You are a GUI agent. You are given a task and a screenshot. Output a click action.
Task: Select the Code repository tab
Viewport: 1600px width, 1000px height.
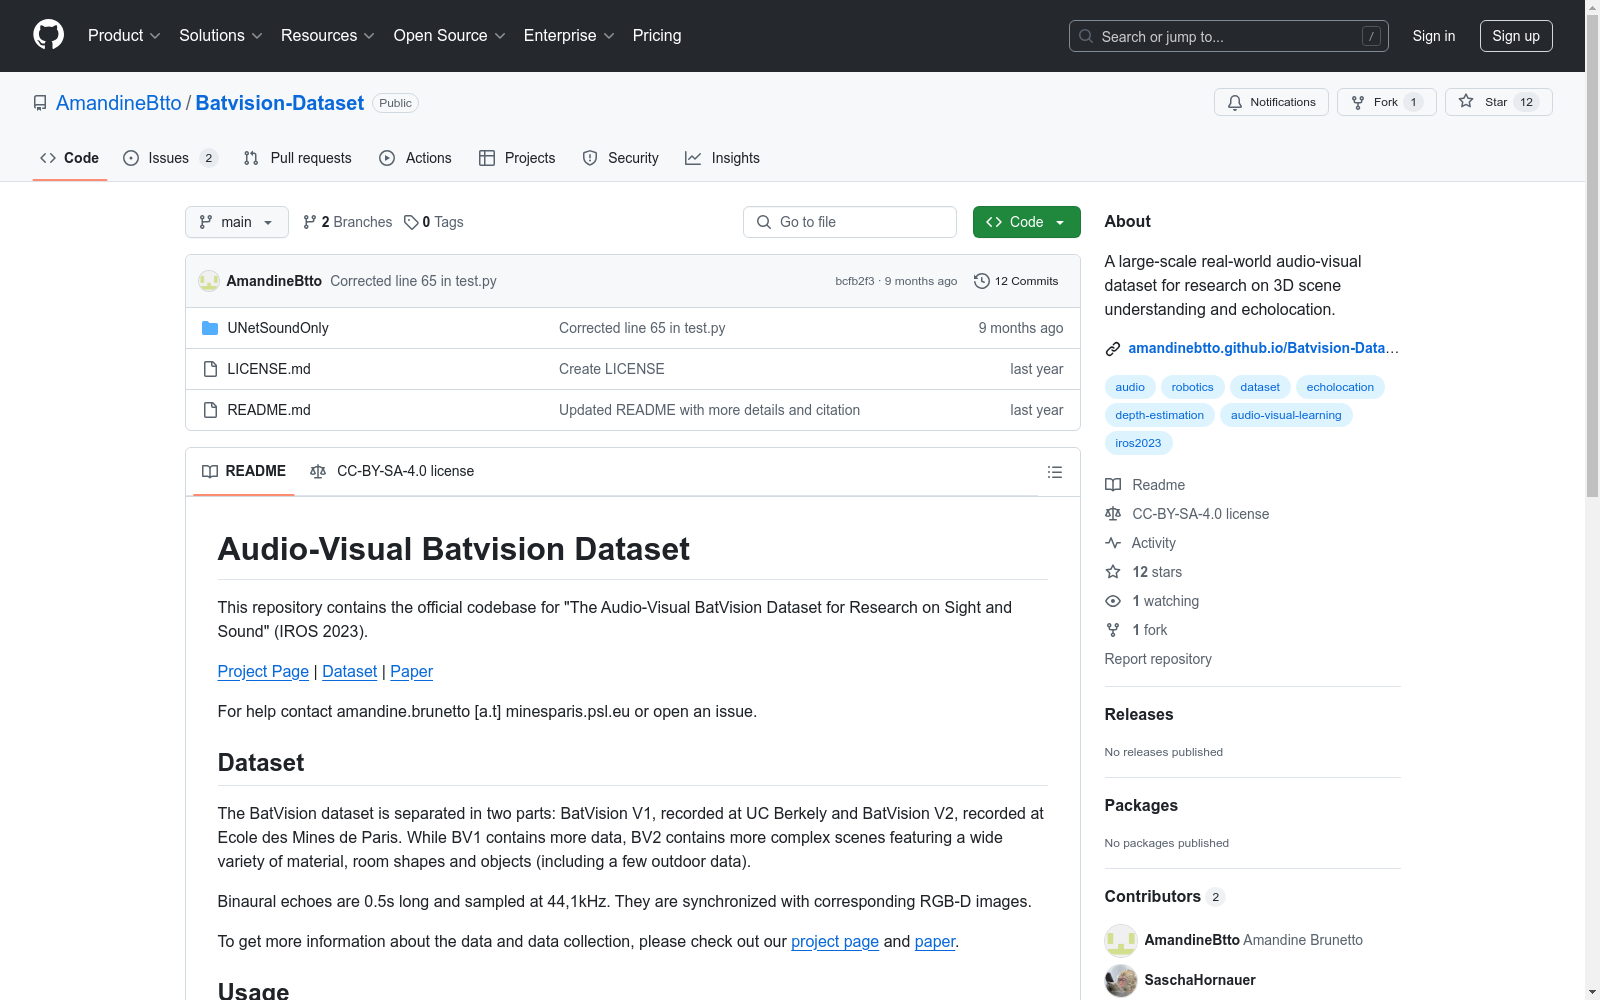70,158
